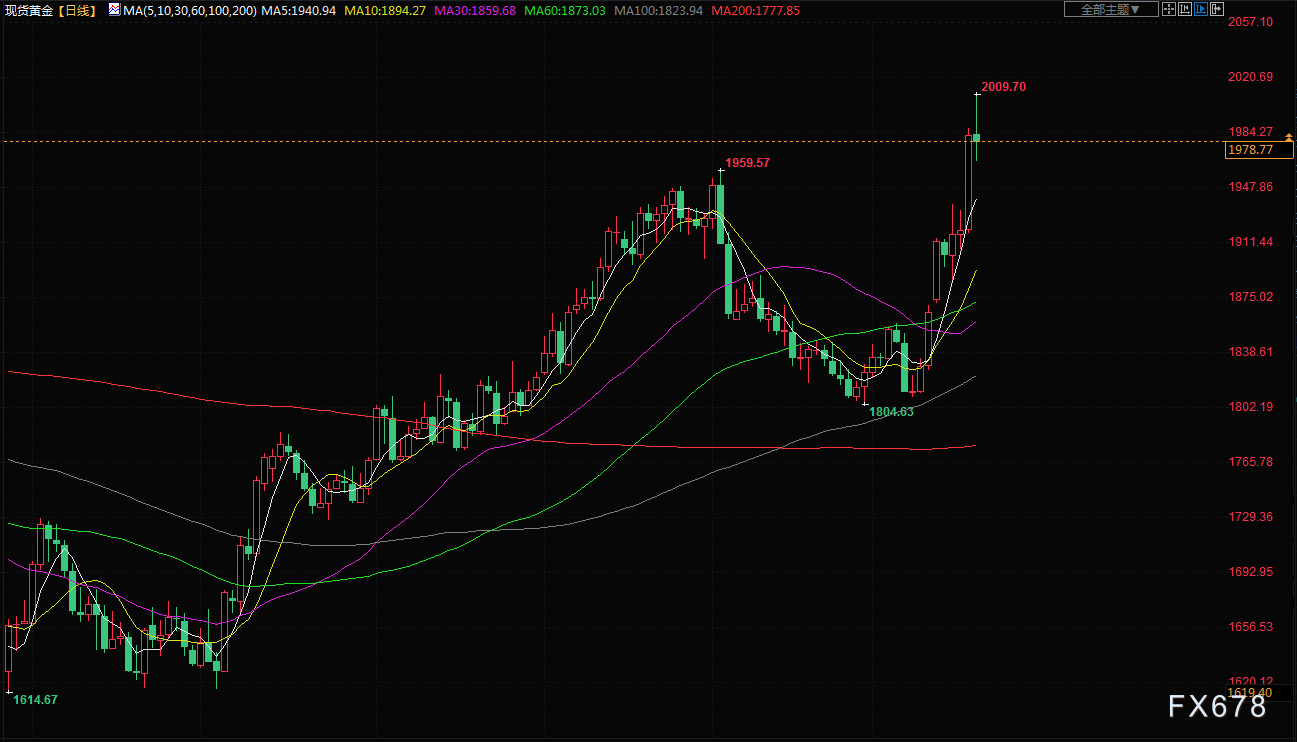Click the 2009.70 high price marker
The height and width of the screenshot is (742, 1297).
(x=1003, y=87)
